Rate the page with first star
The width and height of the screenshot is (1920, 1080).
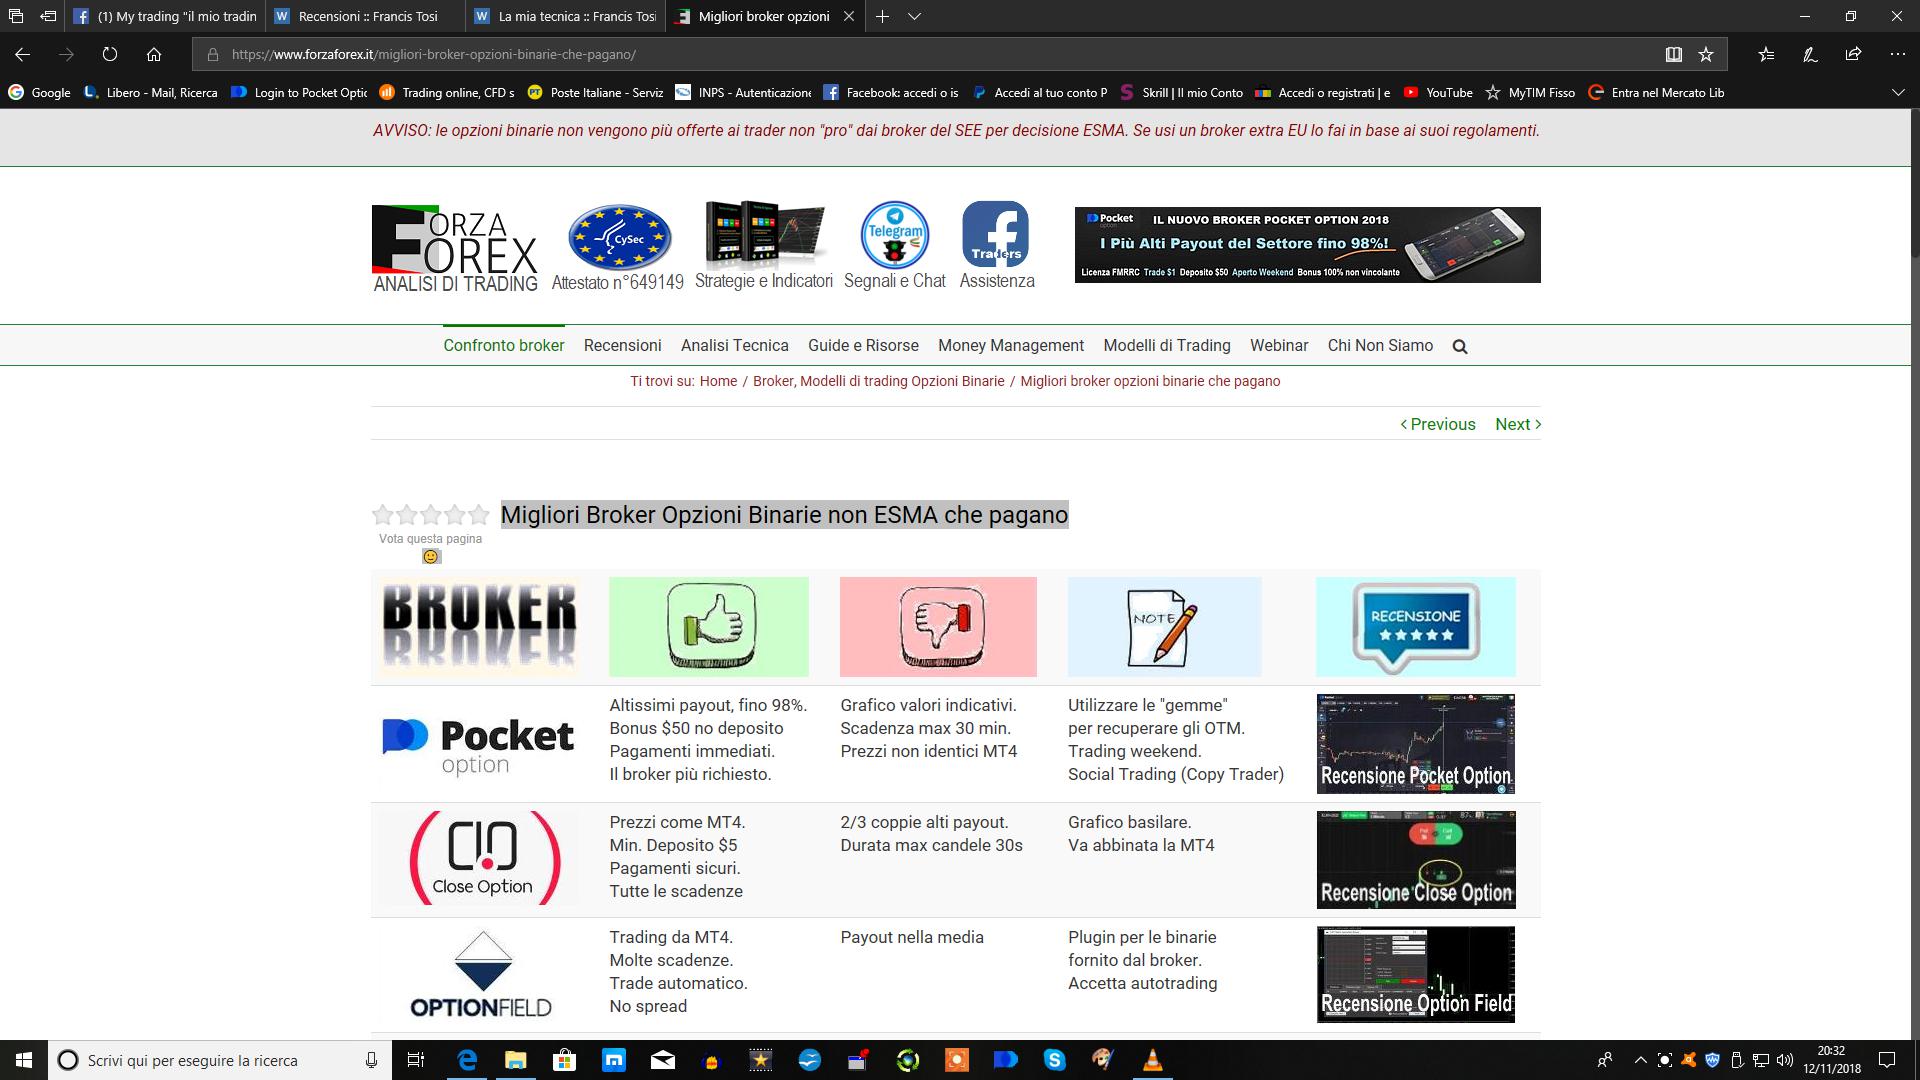(382, 515)
